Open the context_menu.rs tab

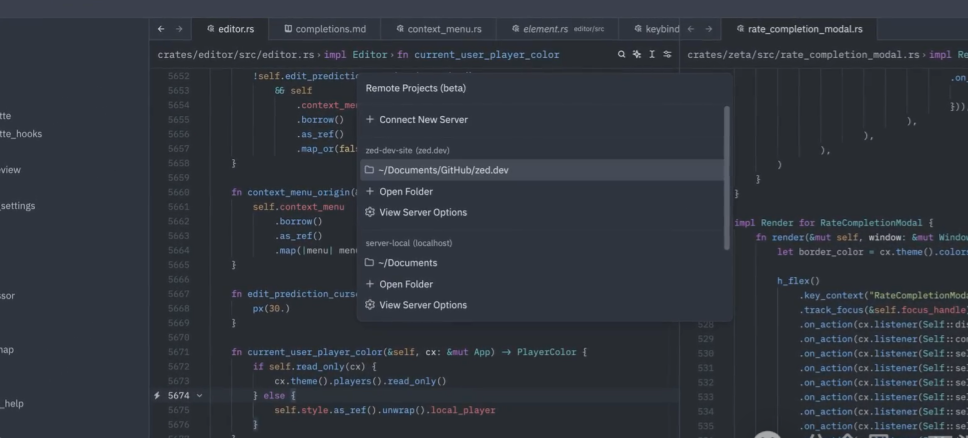point(439,29)
